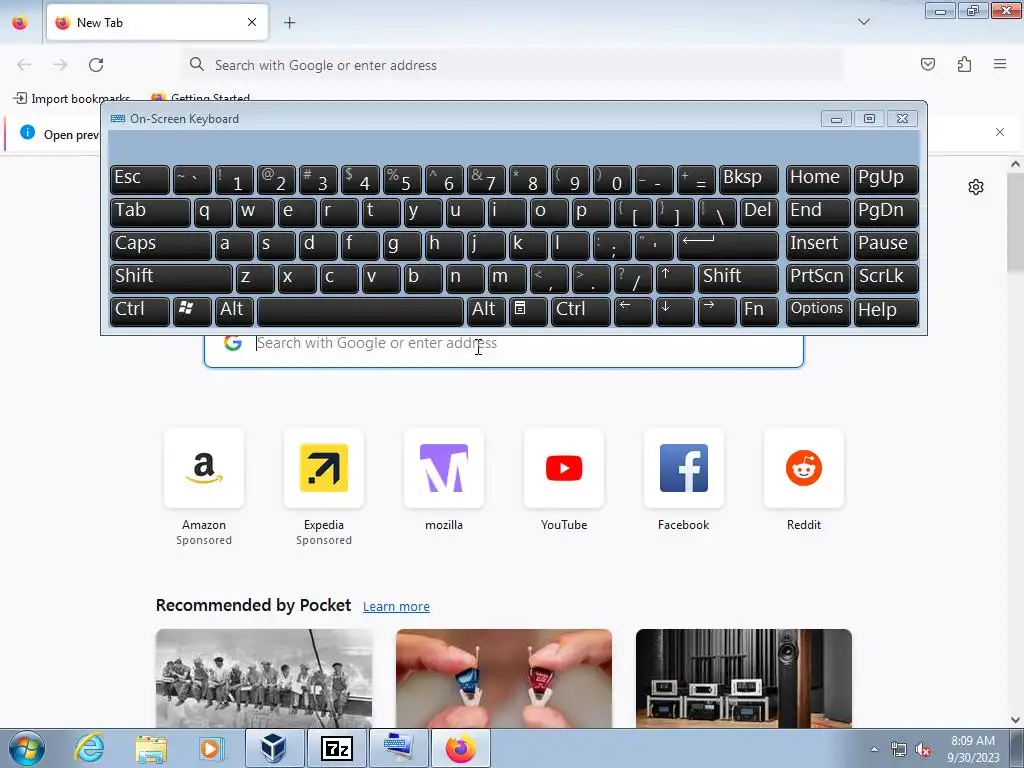This screenshot has height=768, width=1024.
Task: Toggle the left Shift key
Action: pyautogui.click(x=171, y=278)
